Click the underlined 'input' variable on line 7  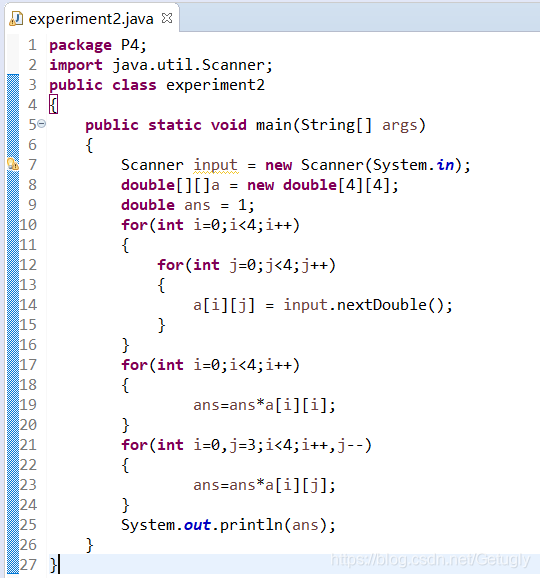point(216,165)
